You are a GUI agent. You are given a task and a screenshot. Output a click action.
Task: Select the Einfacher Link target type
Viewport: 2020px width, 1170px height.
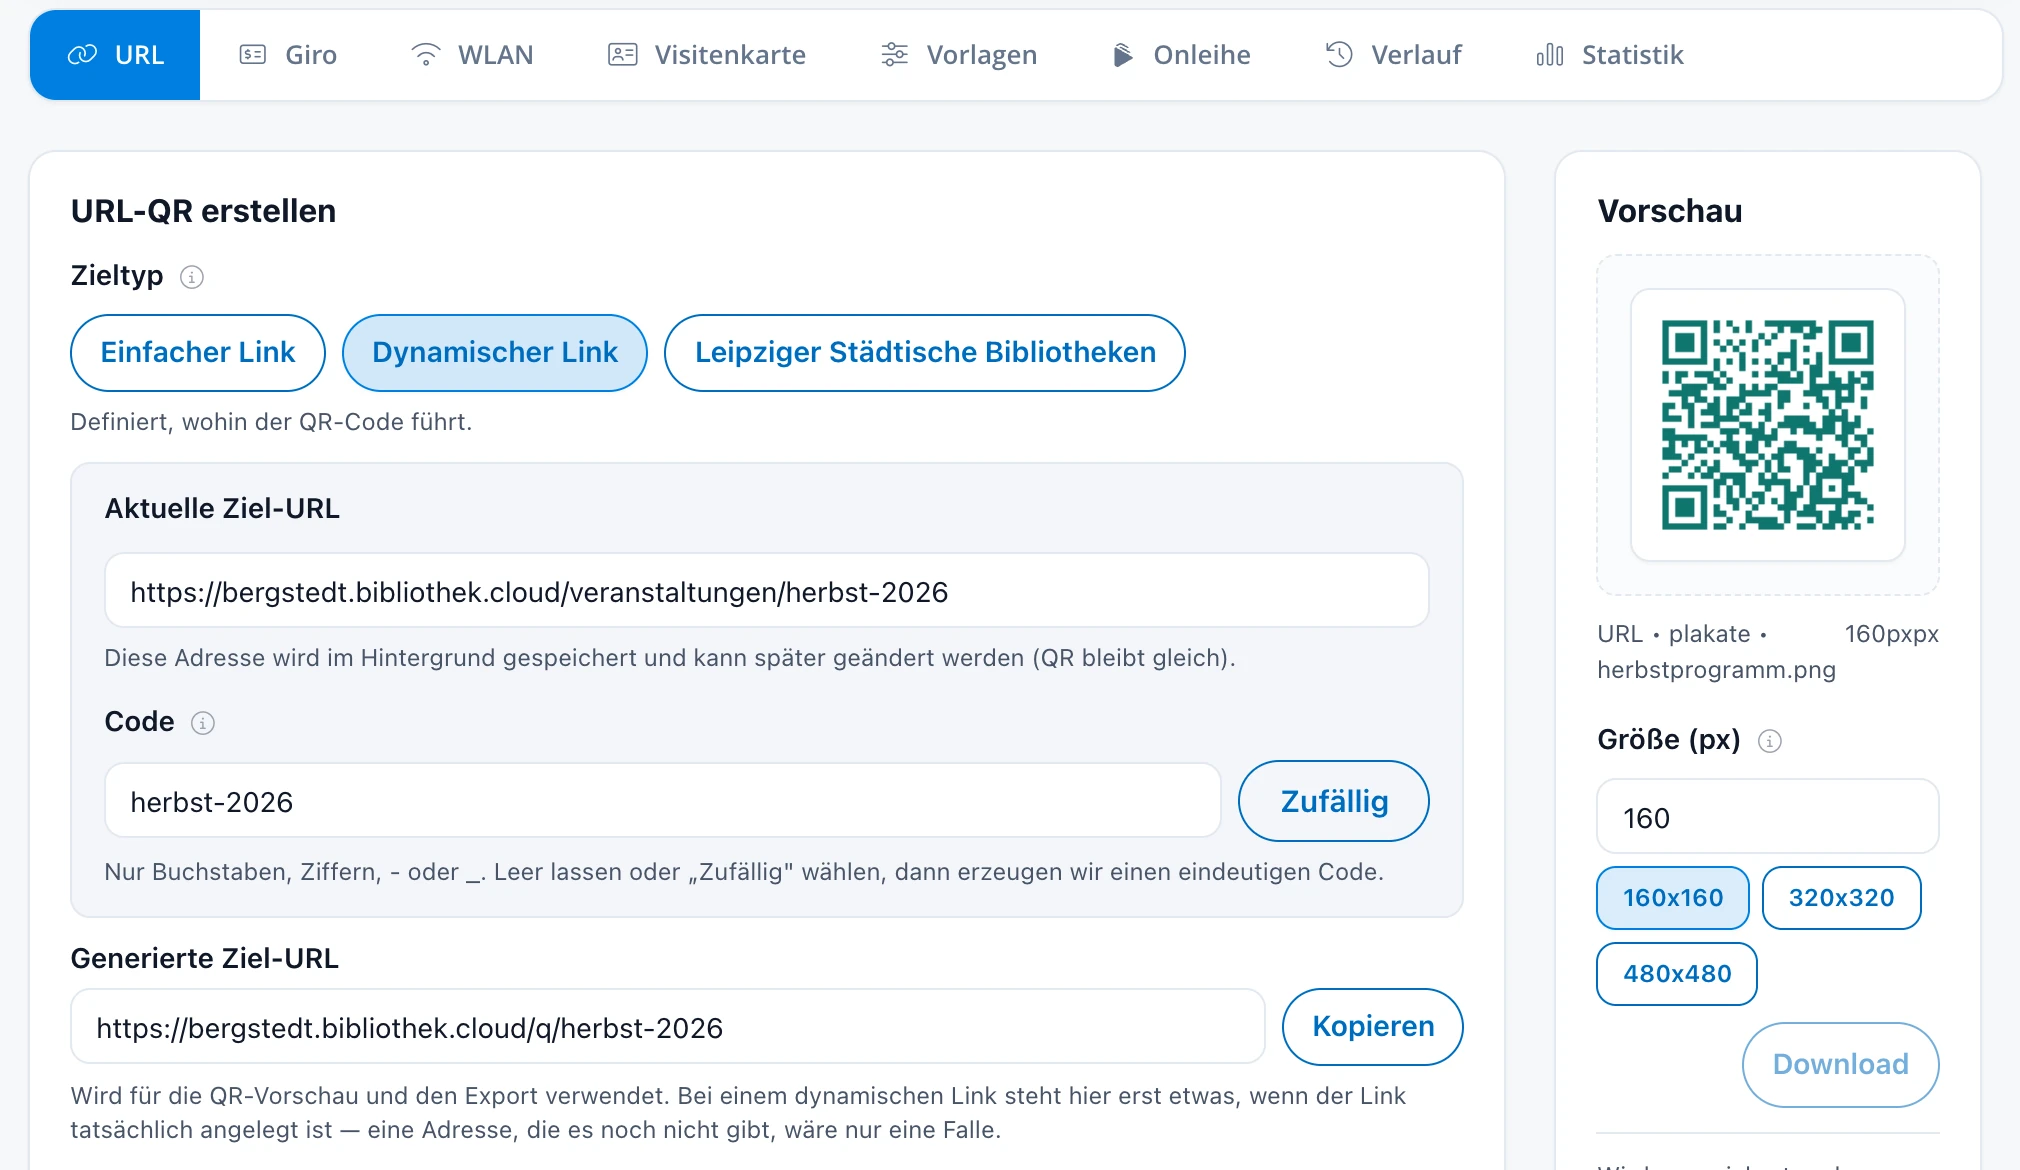click(x=198, y=353)
